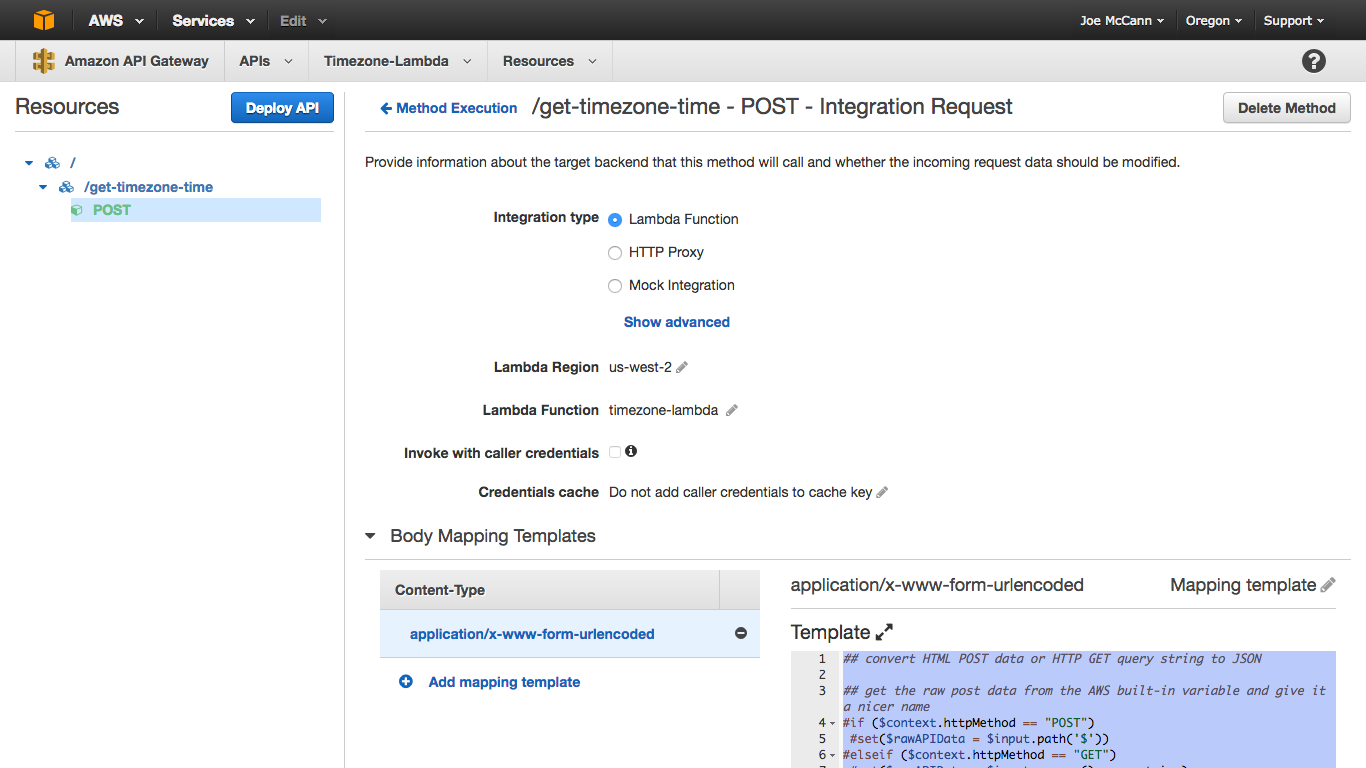
Task: Open the Joe McCann account dropdown
Action: [1122, 20]
